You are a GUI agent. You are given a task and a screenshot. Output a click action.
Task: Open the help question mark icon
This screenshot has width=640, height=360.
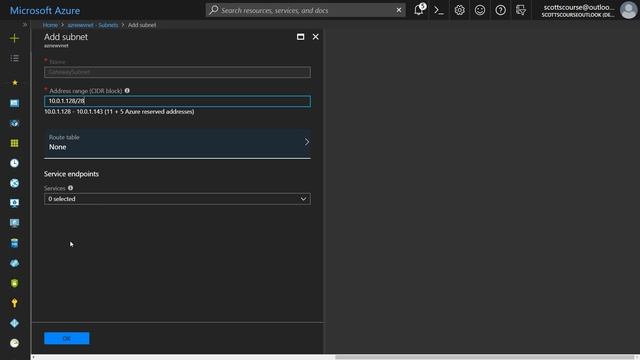click(x=500, y=10)
